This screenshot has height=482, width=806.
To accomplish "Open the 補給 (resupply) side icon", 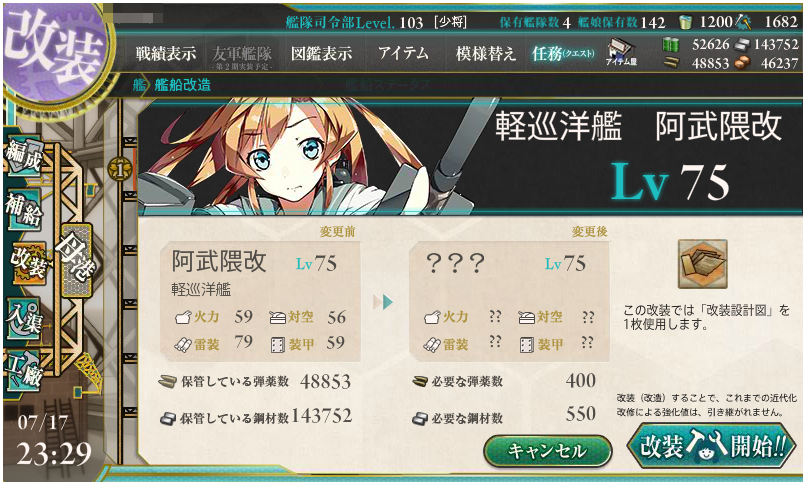I will point(24,209).
